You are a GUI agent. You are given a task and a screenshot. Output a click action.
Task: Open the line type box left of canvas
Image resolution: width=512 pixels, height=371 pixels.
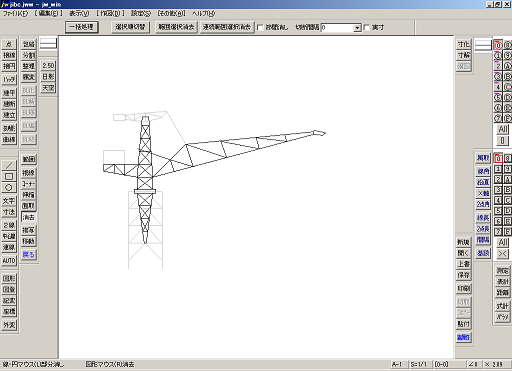click(48, 43)
